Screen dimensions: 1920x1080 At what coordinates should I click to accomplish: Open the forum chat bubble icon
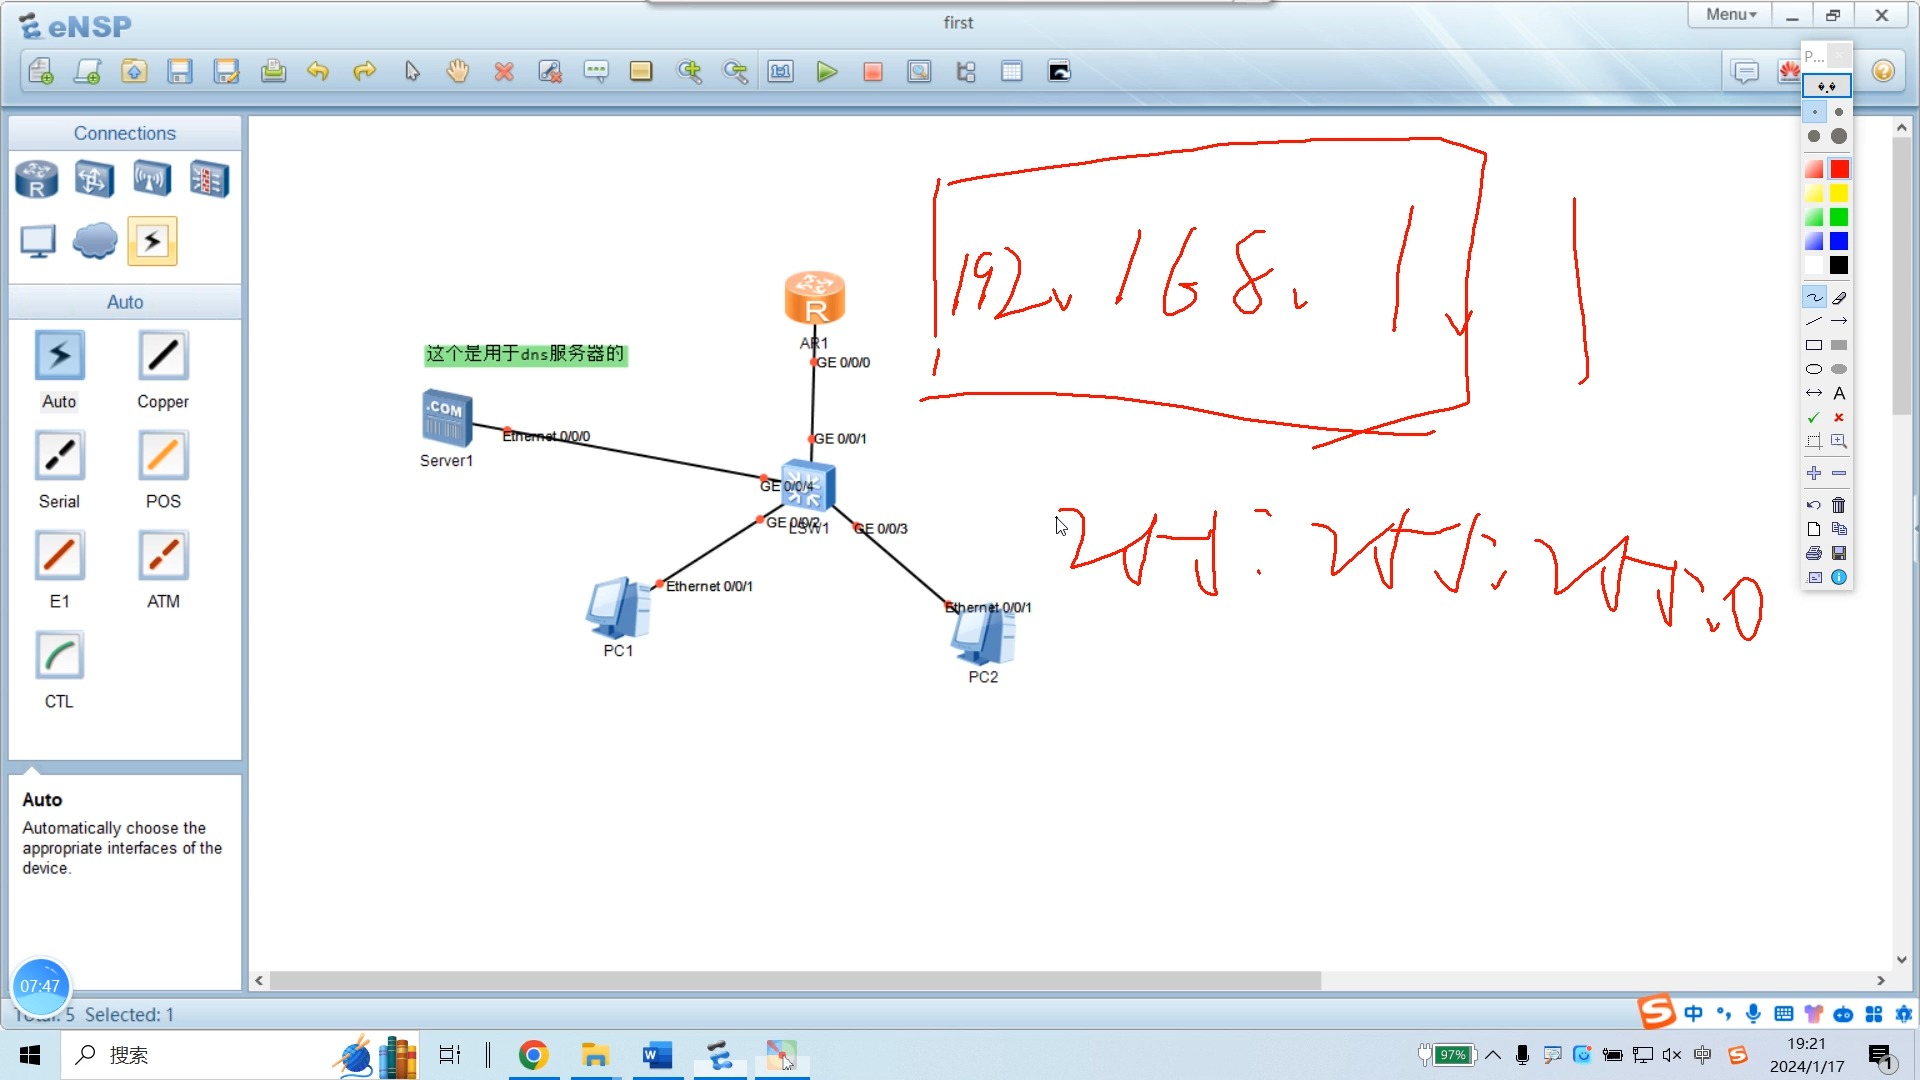pyautogui.click(x=1746, y=72)
